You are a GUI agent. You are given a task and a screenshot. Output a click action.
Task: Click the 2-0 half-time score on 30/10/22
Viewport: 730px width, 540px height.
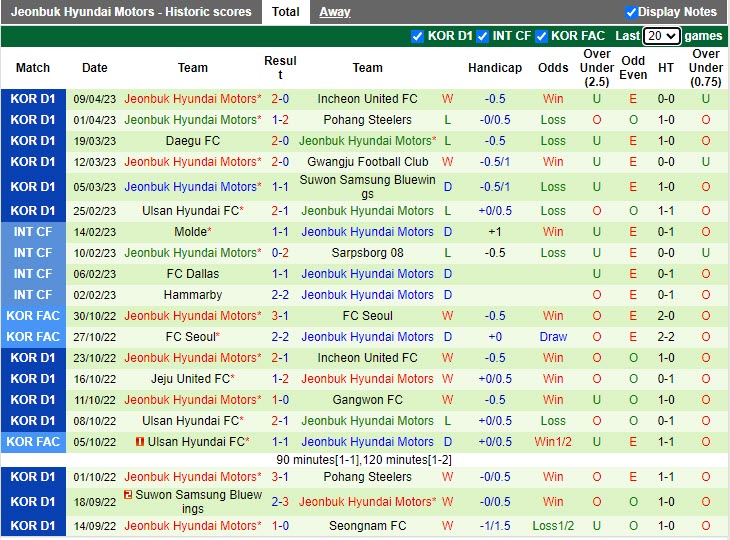pyautogui.click(x=666, y=316)
